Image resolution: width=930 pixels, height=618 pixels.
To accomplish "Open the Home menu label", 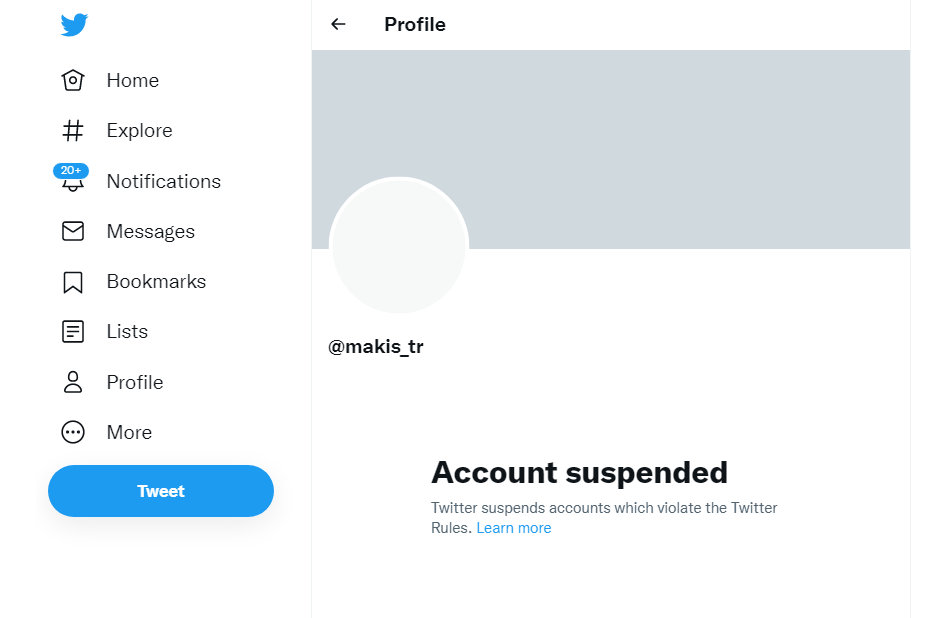I will (x=132, y=80).
